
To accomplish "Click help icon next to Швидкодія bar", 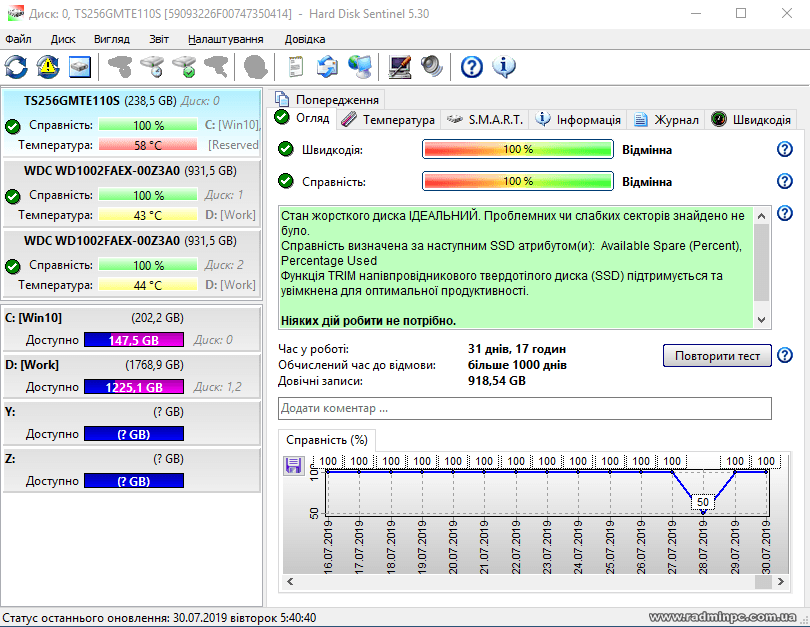I will click(785, 149).
